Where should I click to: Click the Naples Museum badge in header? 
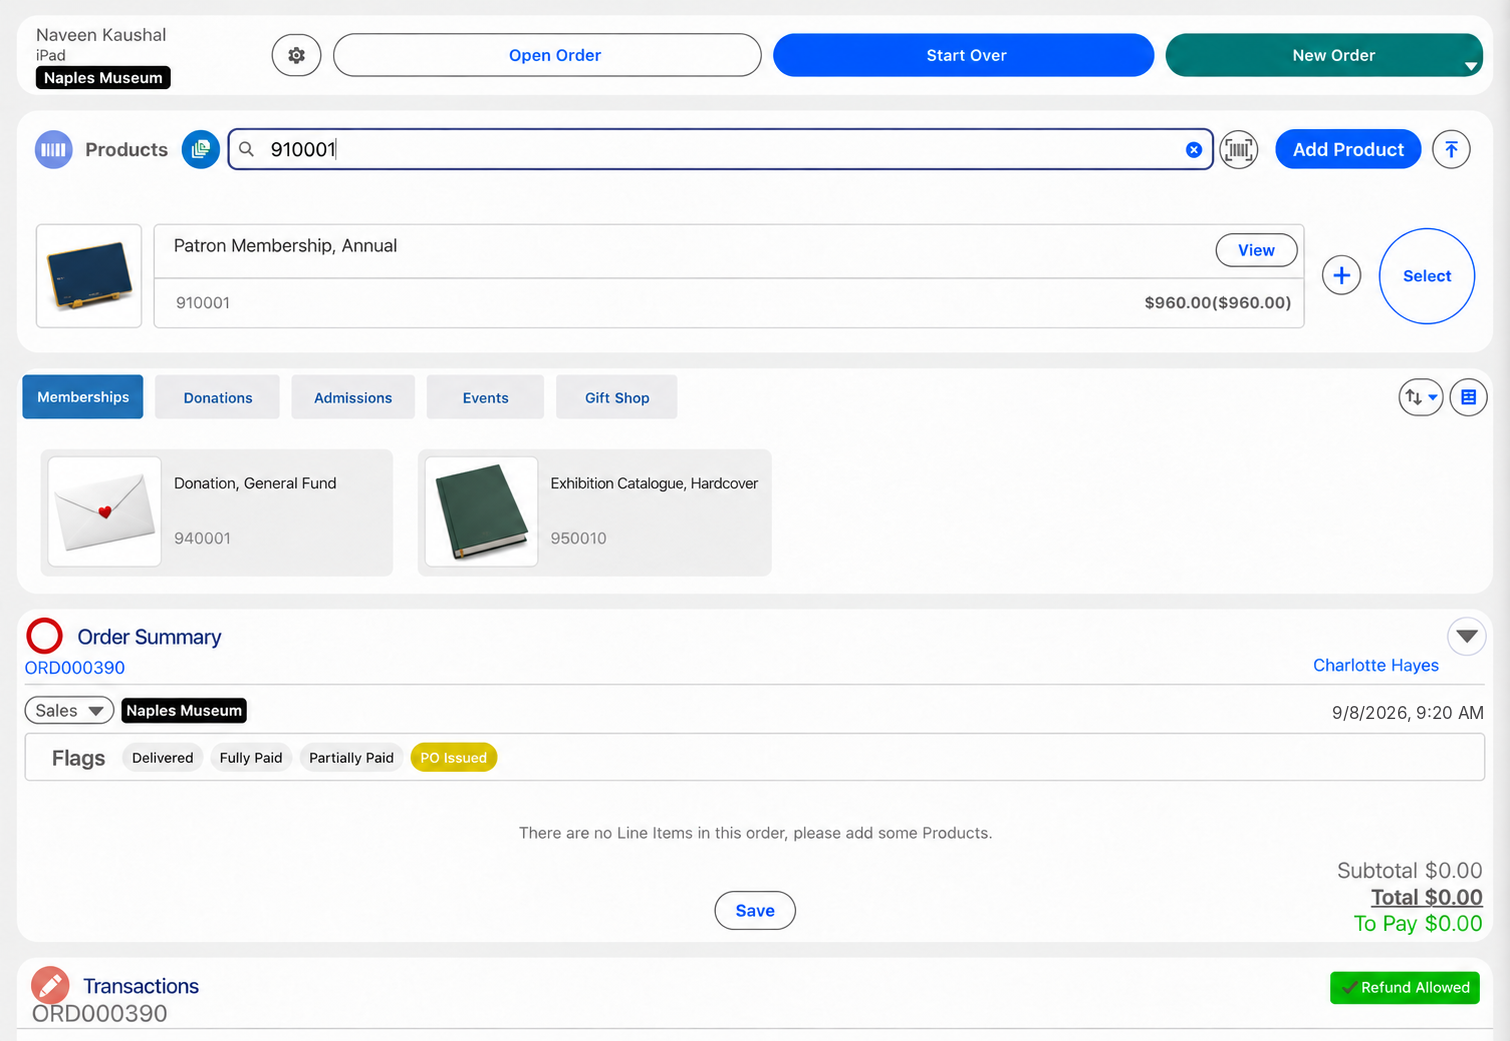coord(103,78)
